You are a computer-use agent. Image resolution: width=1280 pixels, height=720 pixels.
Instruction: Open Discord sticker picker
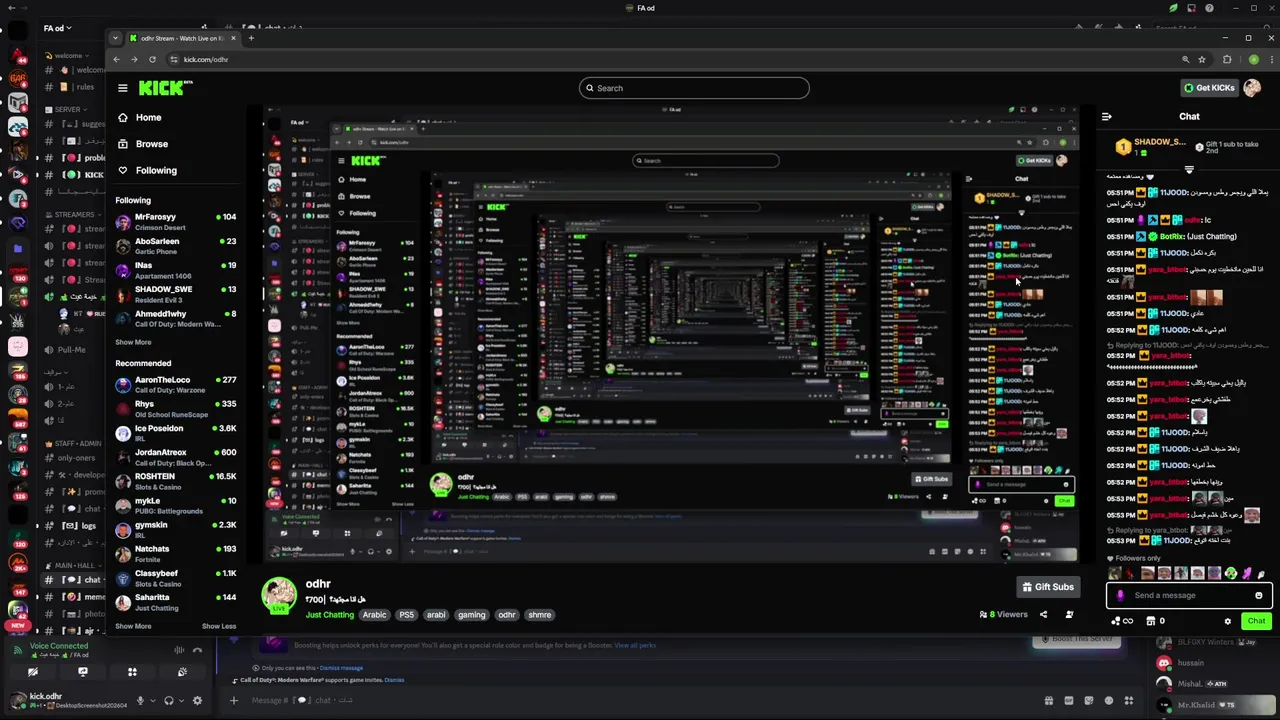[x=1089, y=701]
